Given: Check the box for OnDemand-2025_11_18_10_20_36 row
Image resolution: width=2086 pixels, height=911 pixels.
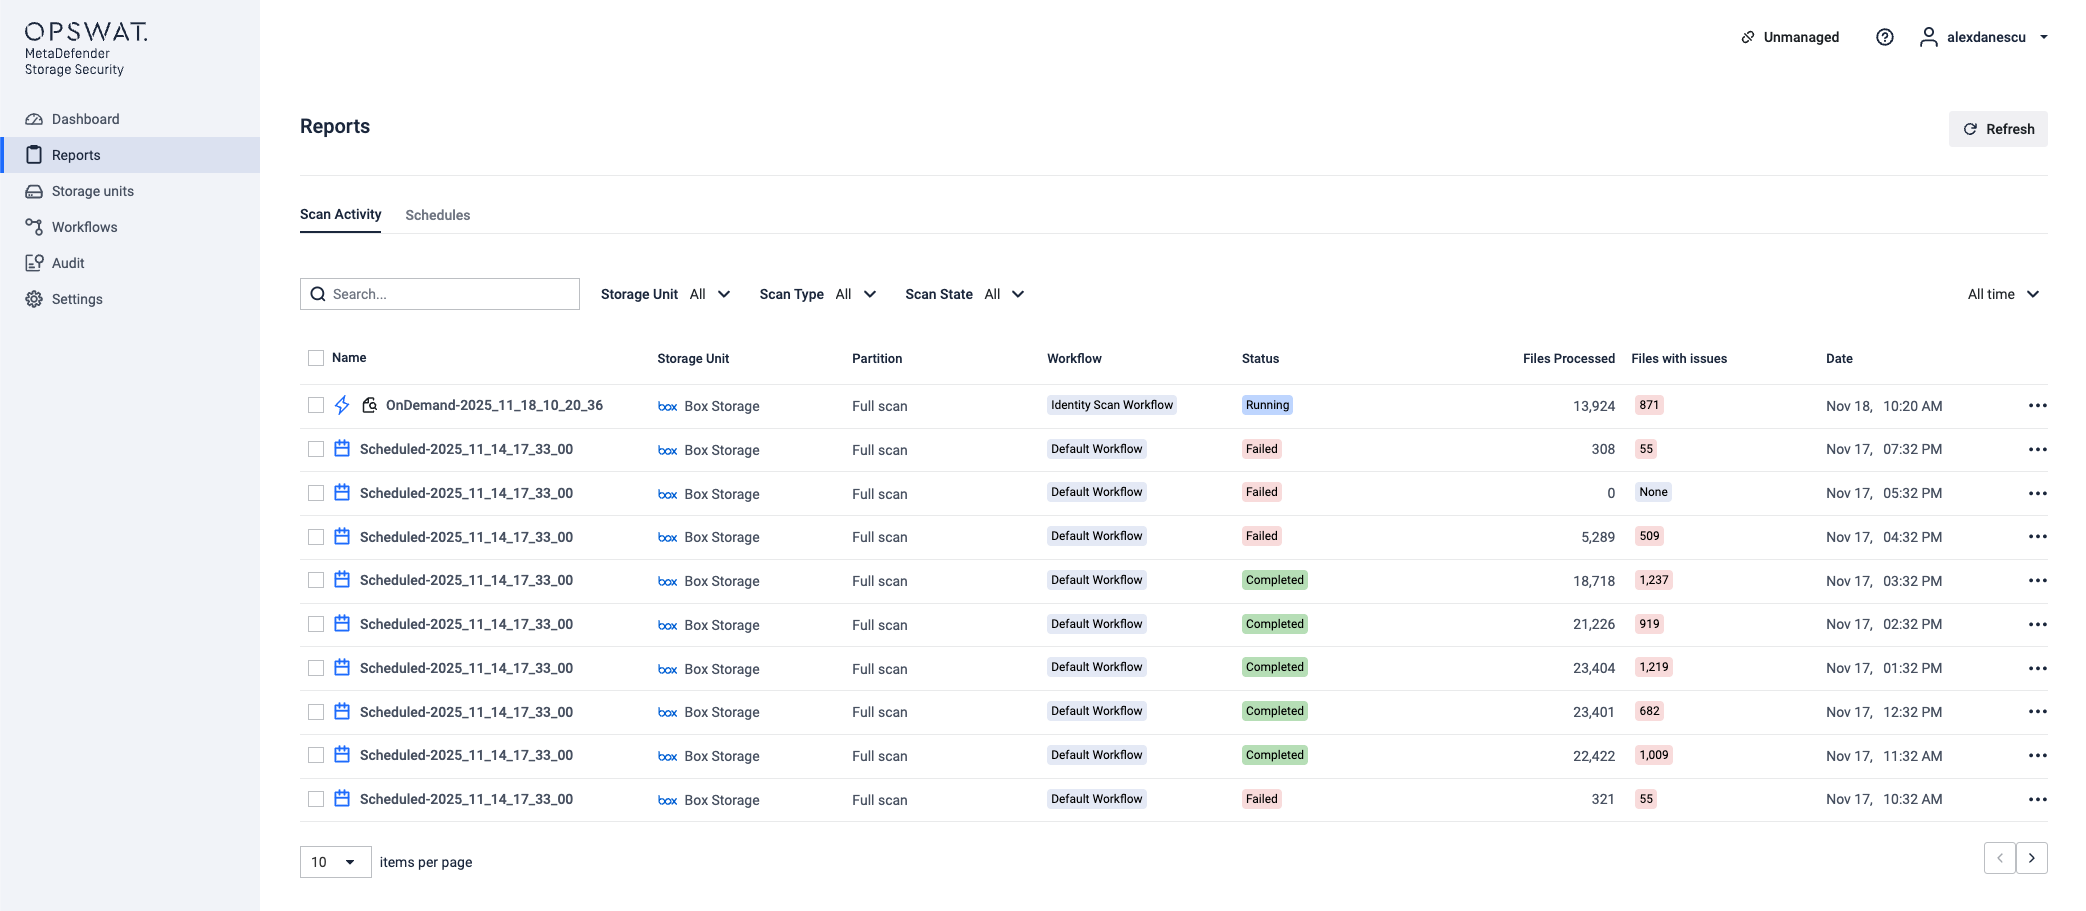Looking at the screenshot, I should [316, 405].
